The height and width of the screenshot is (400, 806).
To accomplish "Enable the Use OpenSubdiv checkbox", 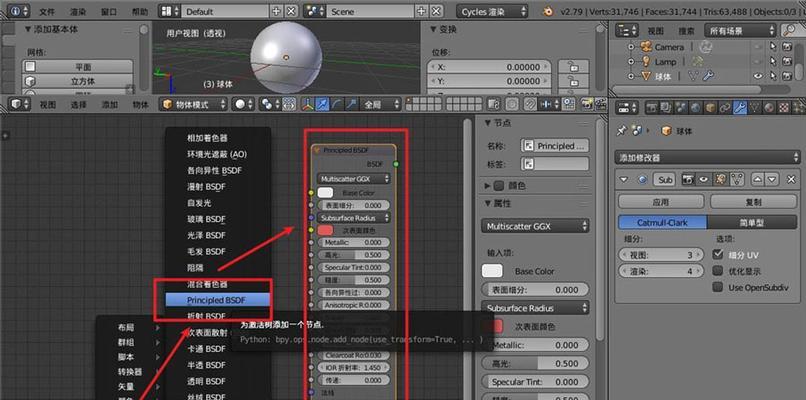I will (x=718, y=287).
